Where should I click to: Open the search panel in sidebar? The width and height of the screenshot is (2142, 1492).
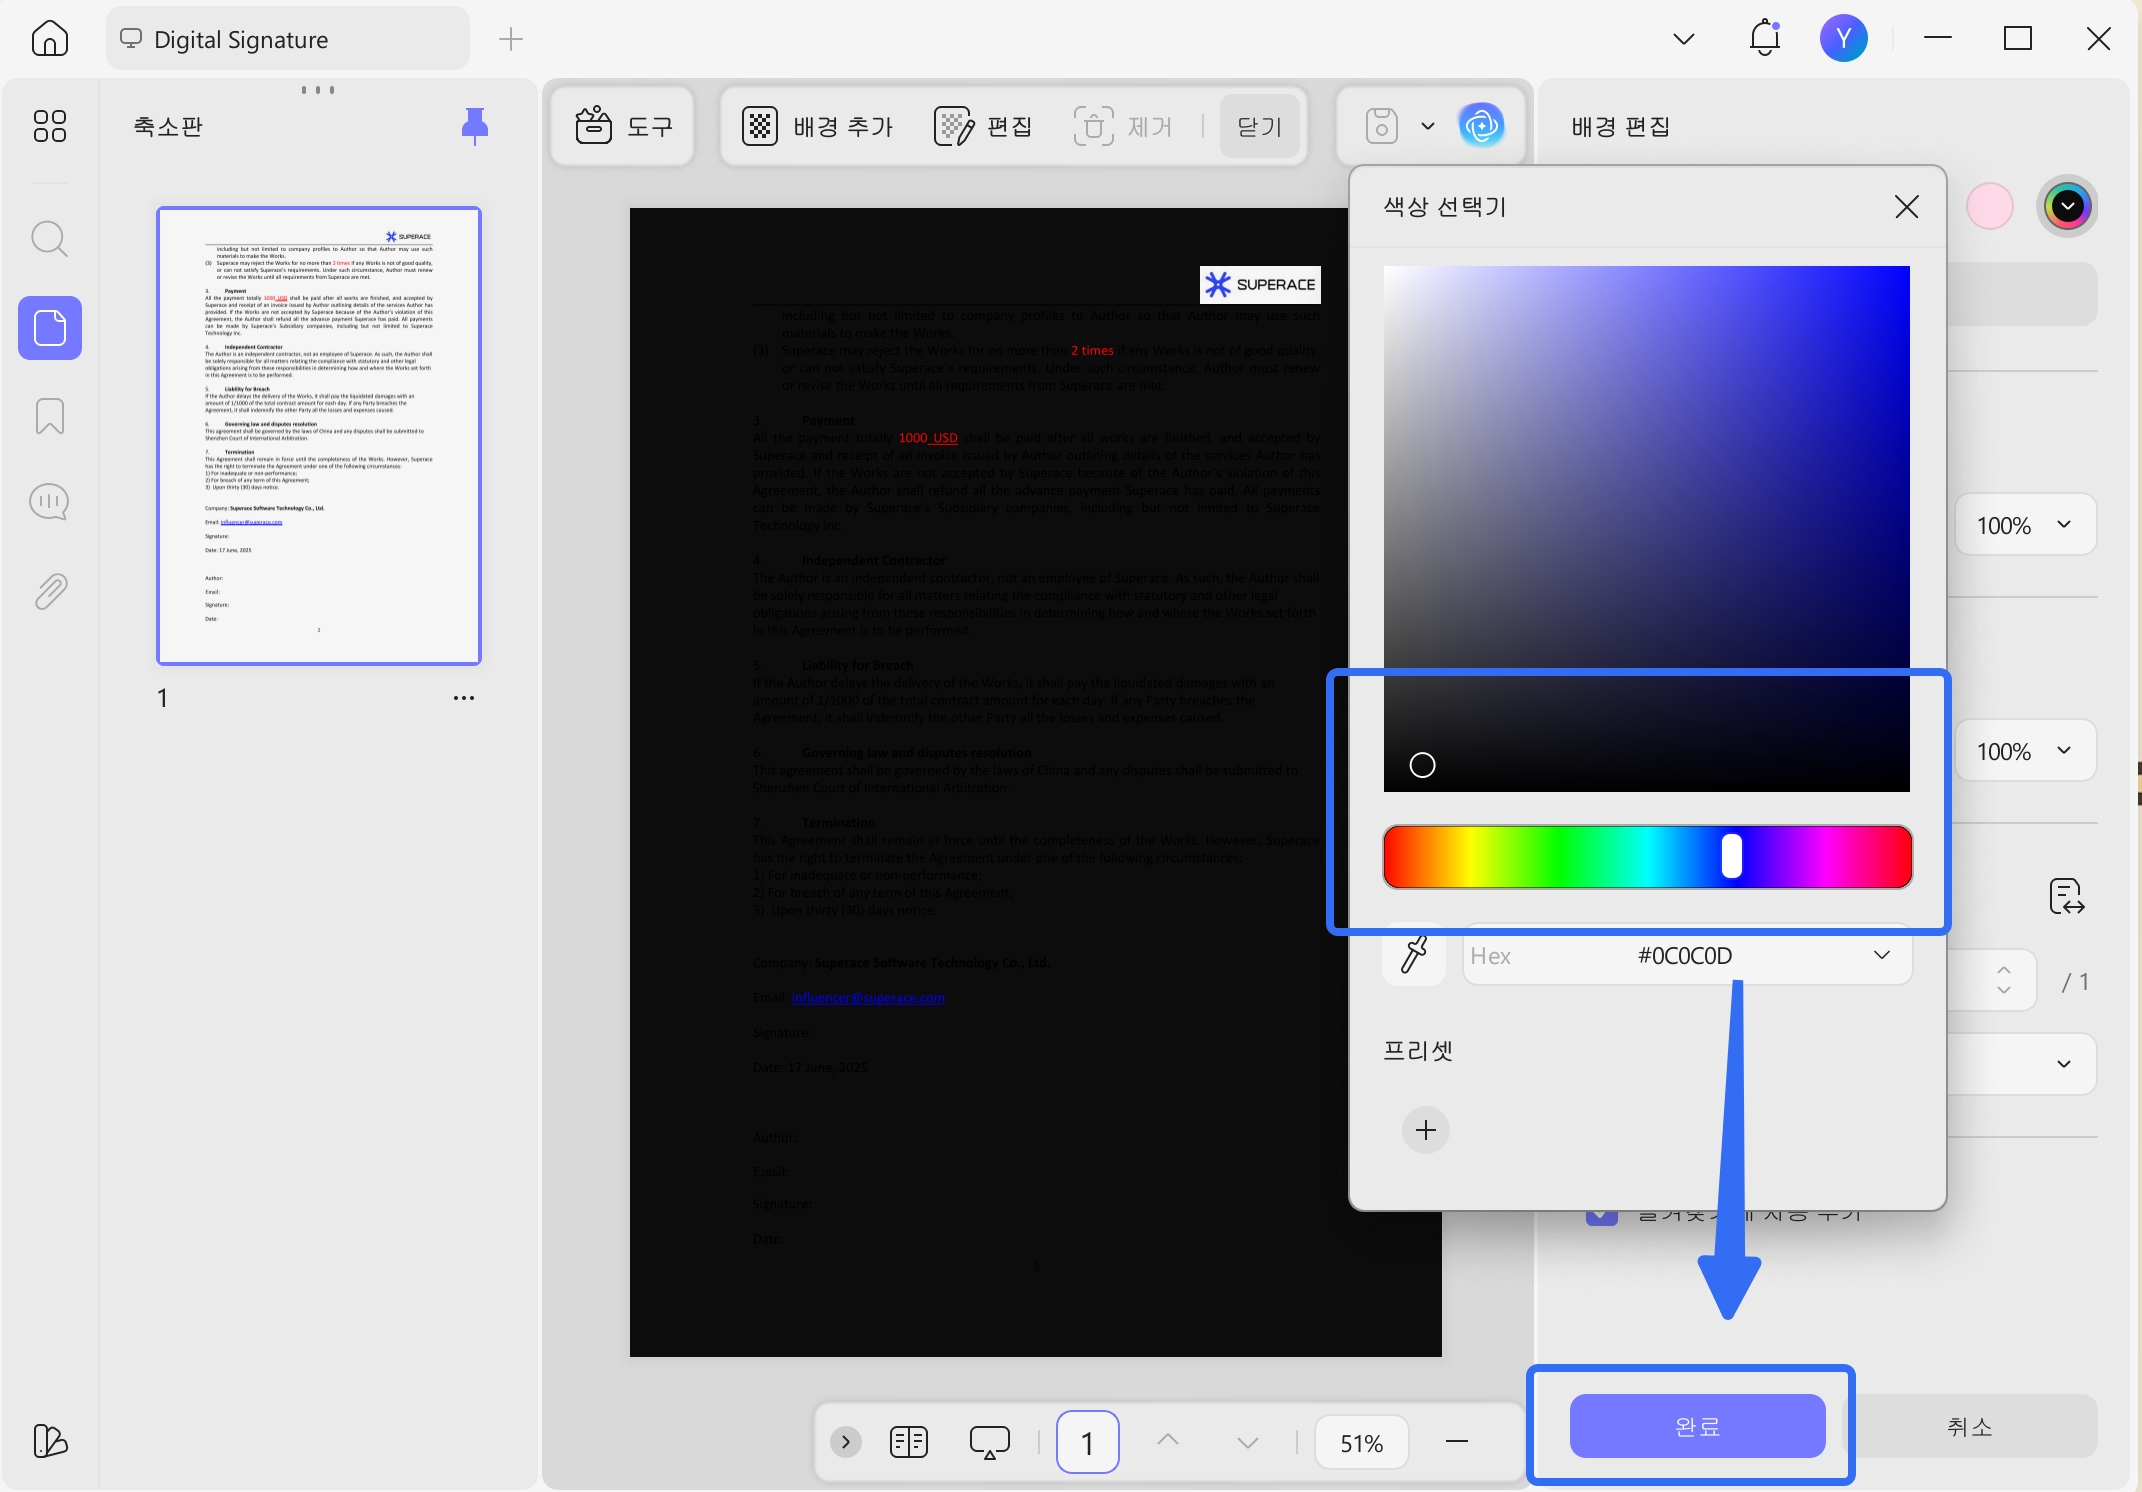point(49,239)
